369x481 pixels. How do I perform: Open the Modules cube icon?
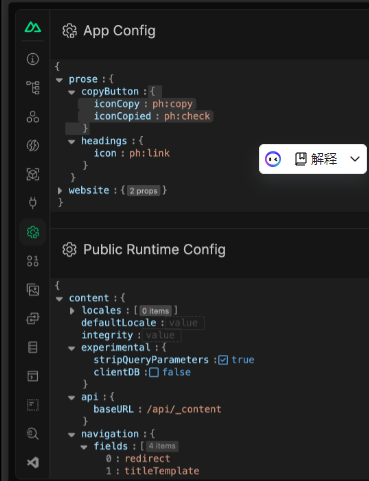(x=33, y=174)
